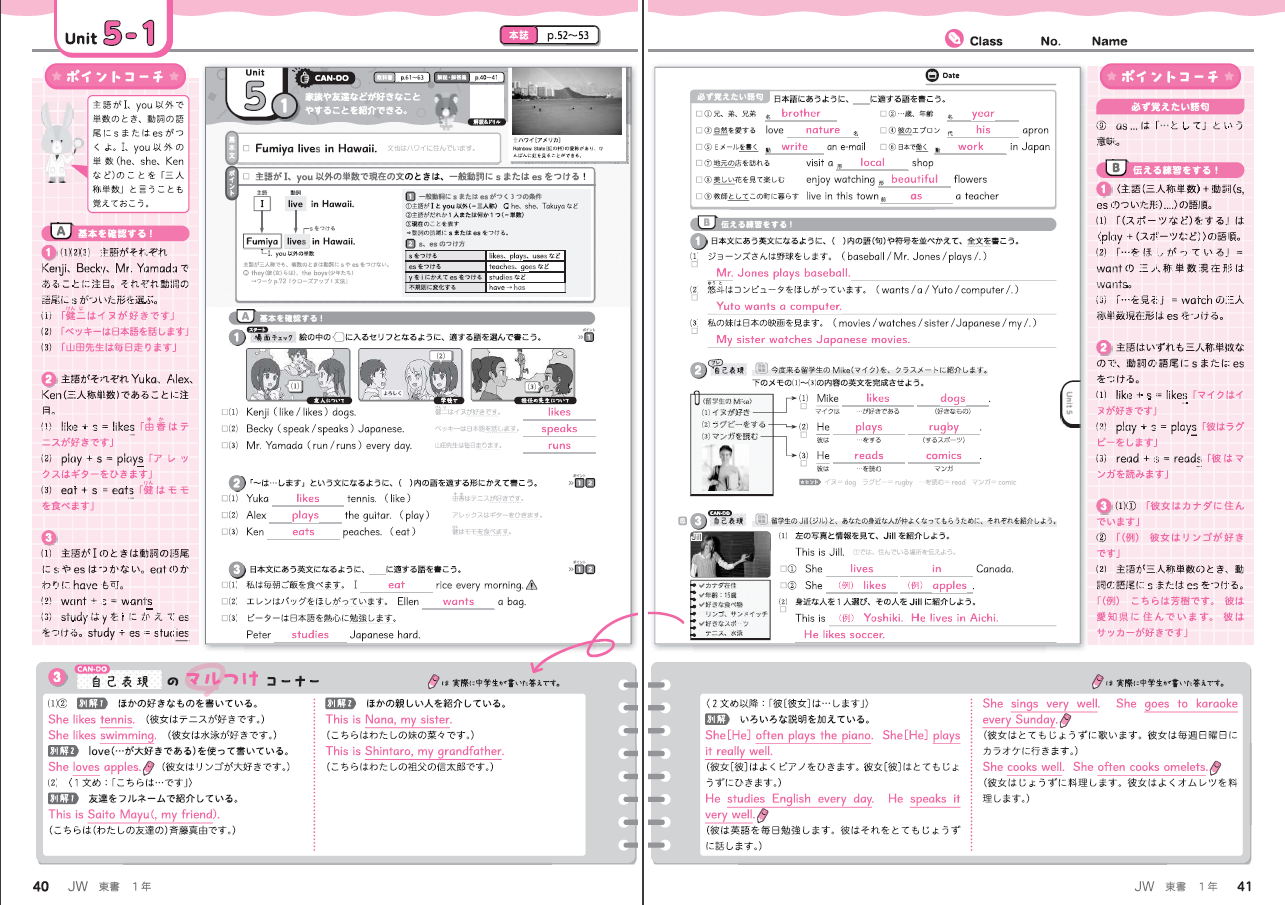Click 'She likes swimming.' example answer

(102, 735)
